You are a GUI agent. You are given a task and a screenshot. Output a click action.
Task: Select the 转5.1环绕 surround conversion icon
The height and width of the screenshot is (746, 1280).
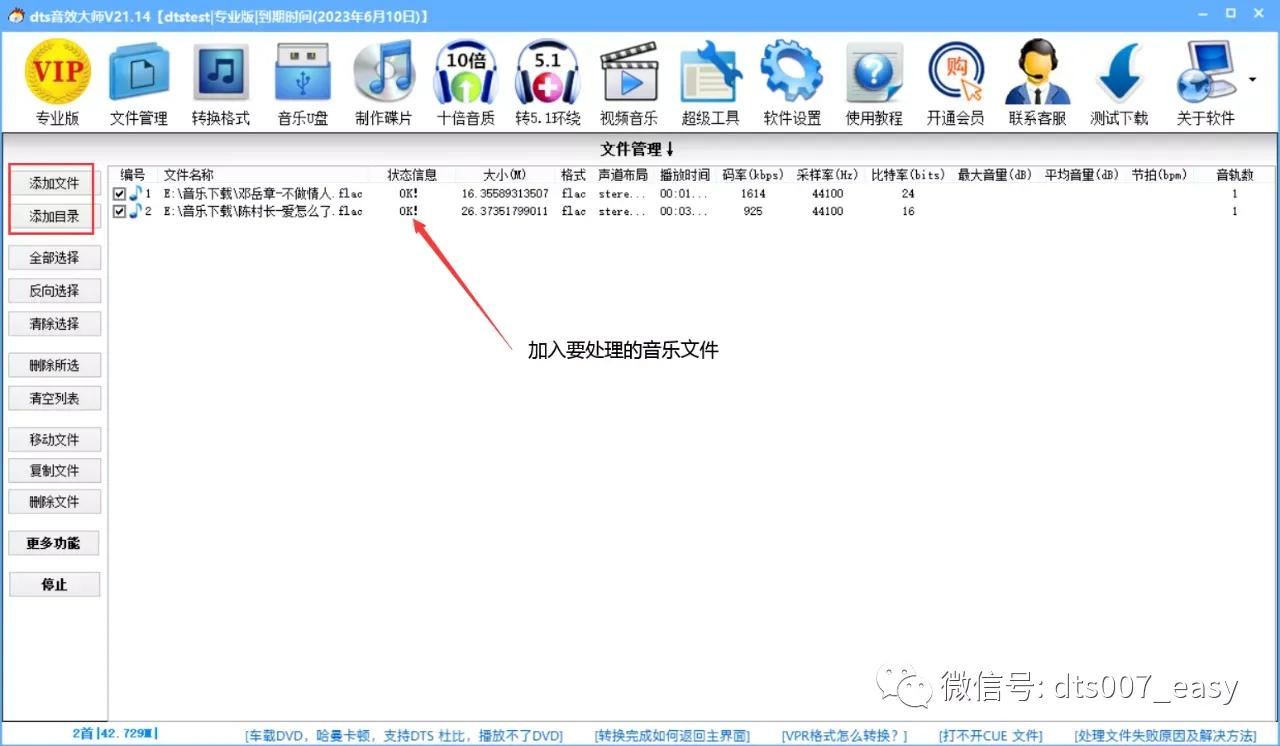[547, 70]
